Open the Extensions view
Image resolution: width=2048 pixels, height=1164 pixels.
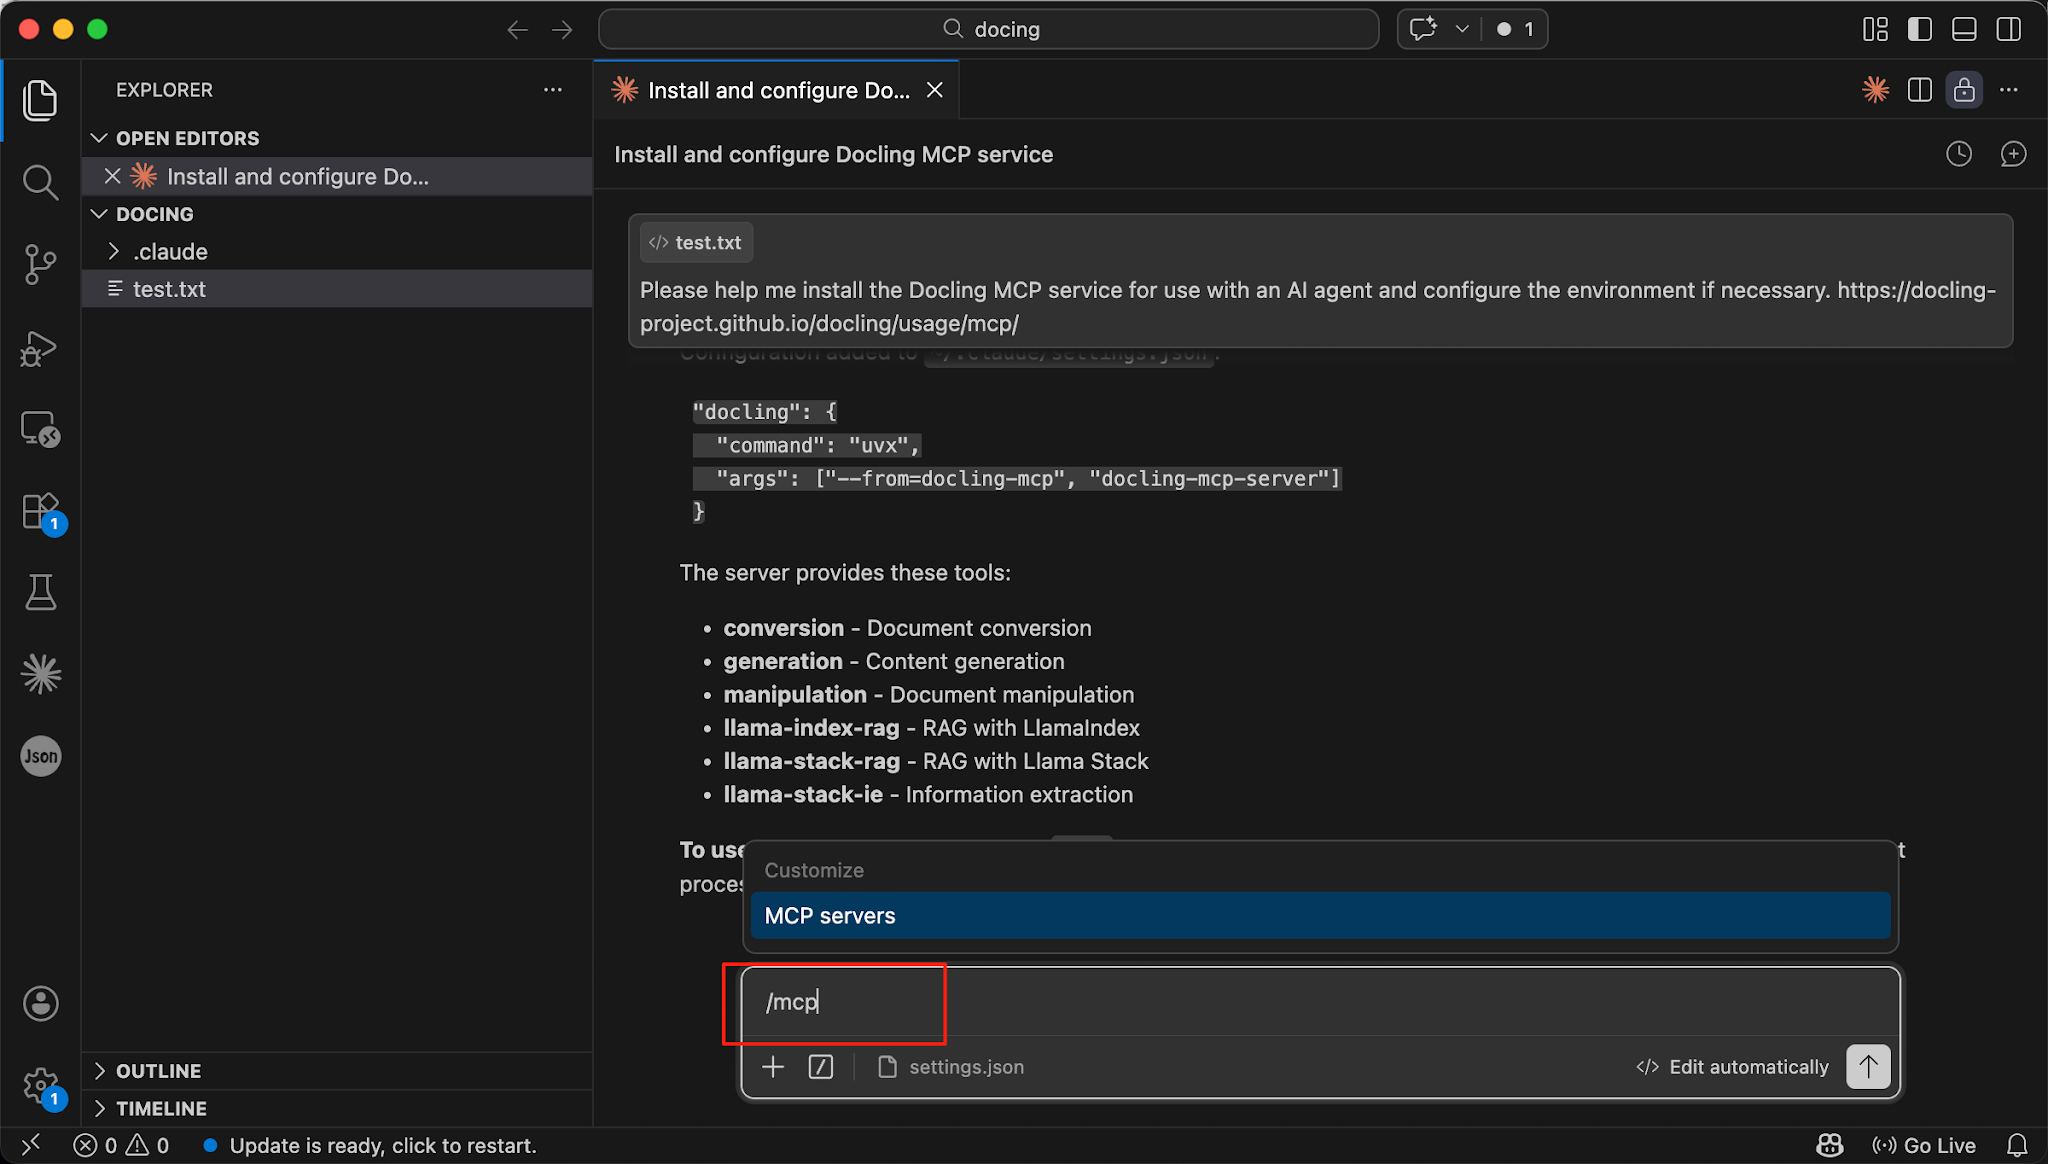[x=40, y=511]
